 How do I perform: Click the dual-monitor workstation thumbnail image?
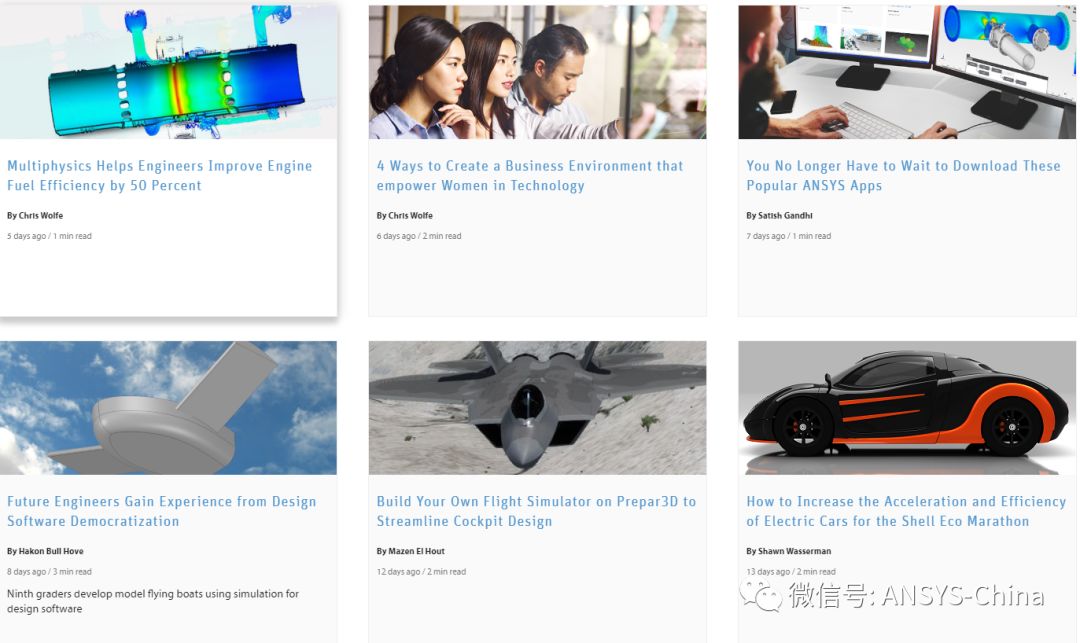tap(907, 72)
